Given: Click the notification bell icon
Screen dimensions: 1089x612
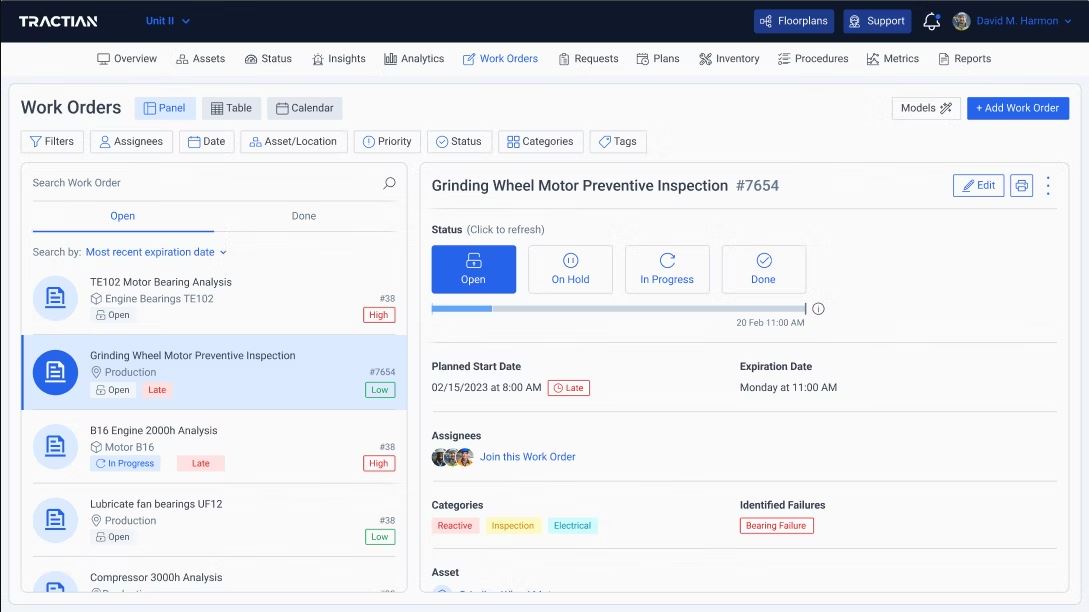Looking at the screenshot, I should tap(931, 21).
